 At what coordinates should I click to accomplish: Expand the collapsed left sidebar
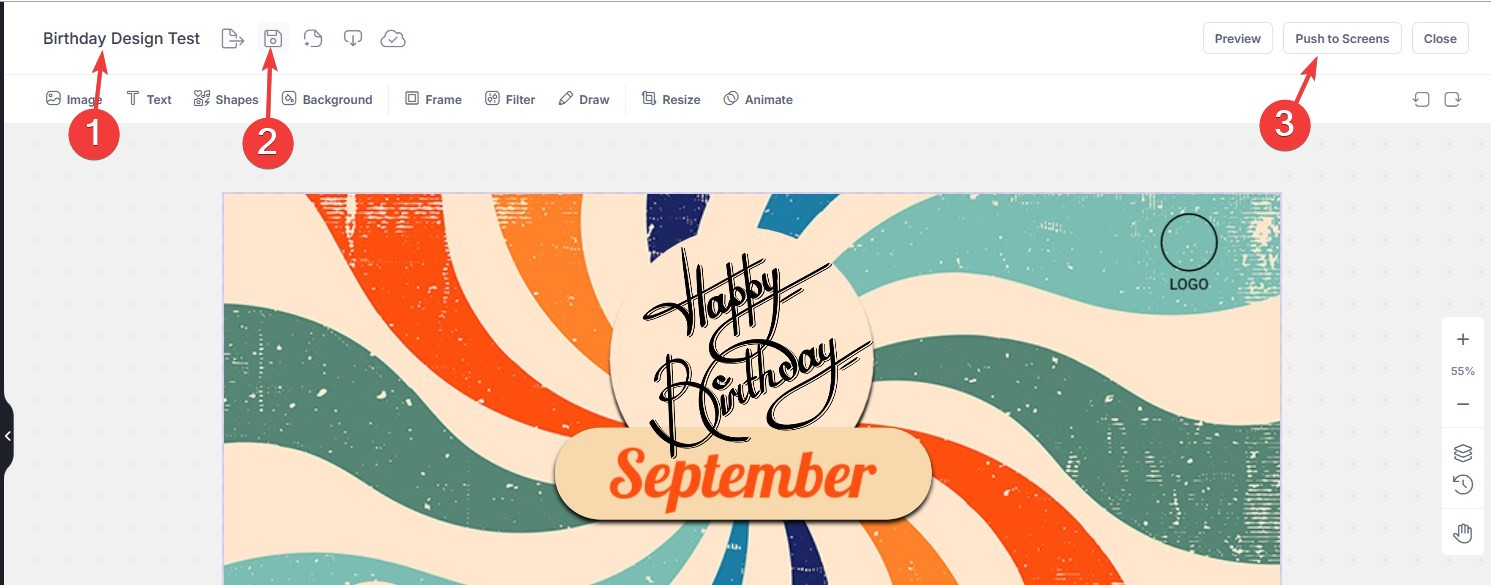click(x=7, y=436)
